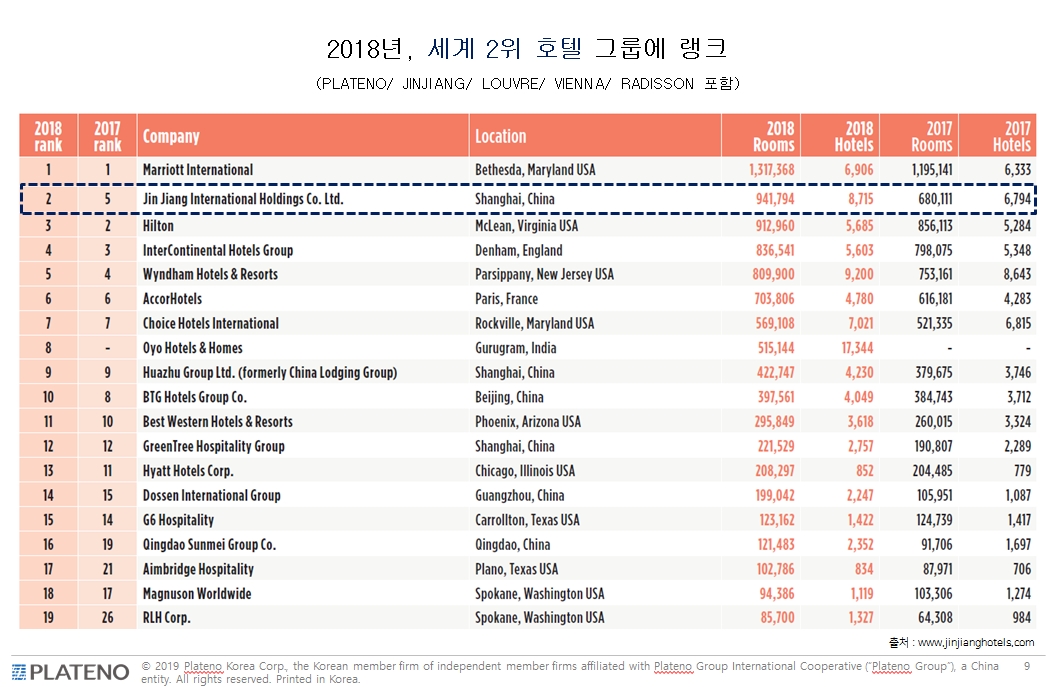Image resolution: width=1051 pixels, height=687 pixels.
Task: Select Hyatt Hotels Corp. cell
Action: coord(188,471)
